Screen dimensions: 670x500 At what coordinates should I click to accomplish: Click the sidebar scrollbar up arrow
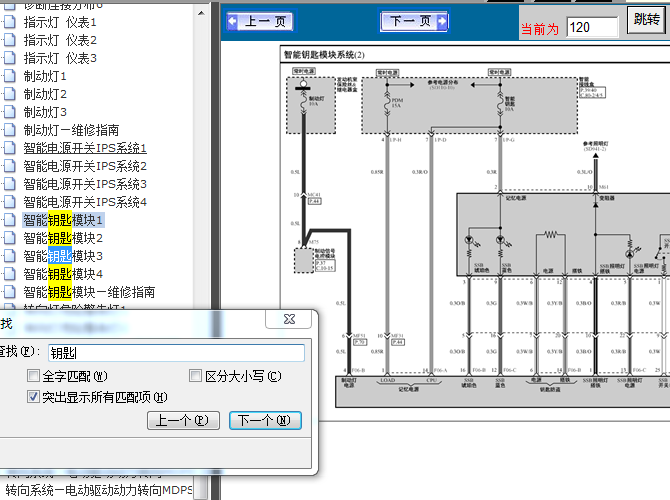pyautogui.click(x=201, y=13)
